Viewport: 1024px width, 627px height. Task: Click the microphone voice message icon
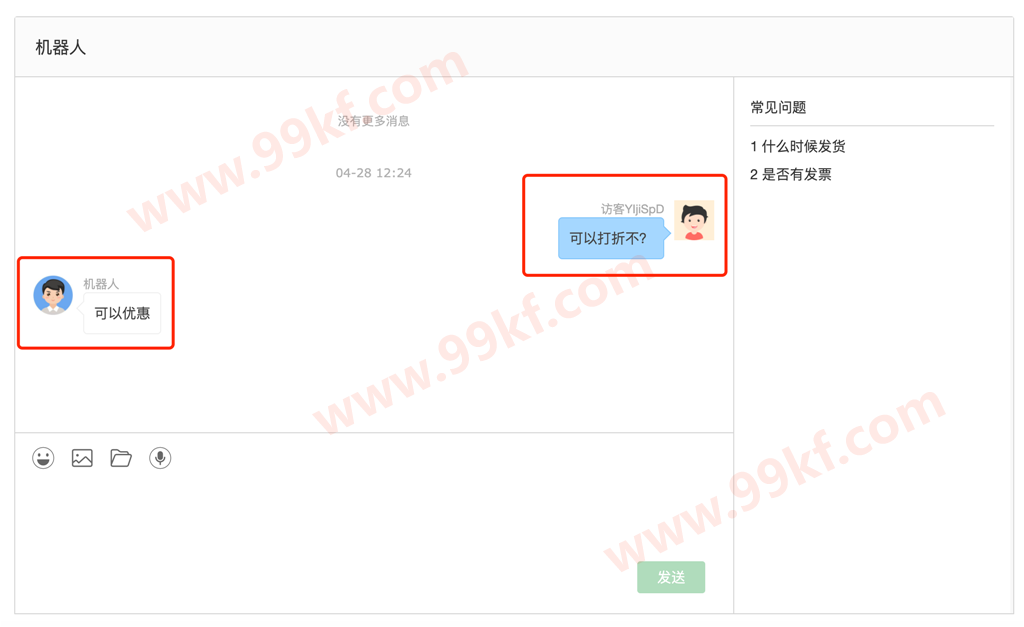click(160, 458)
